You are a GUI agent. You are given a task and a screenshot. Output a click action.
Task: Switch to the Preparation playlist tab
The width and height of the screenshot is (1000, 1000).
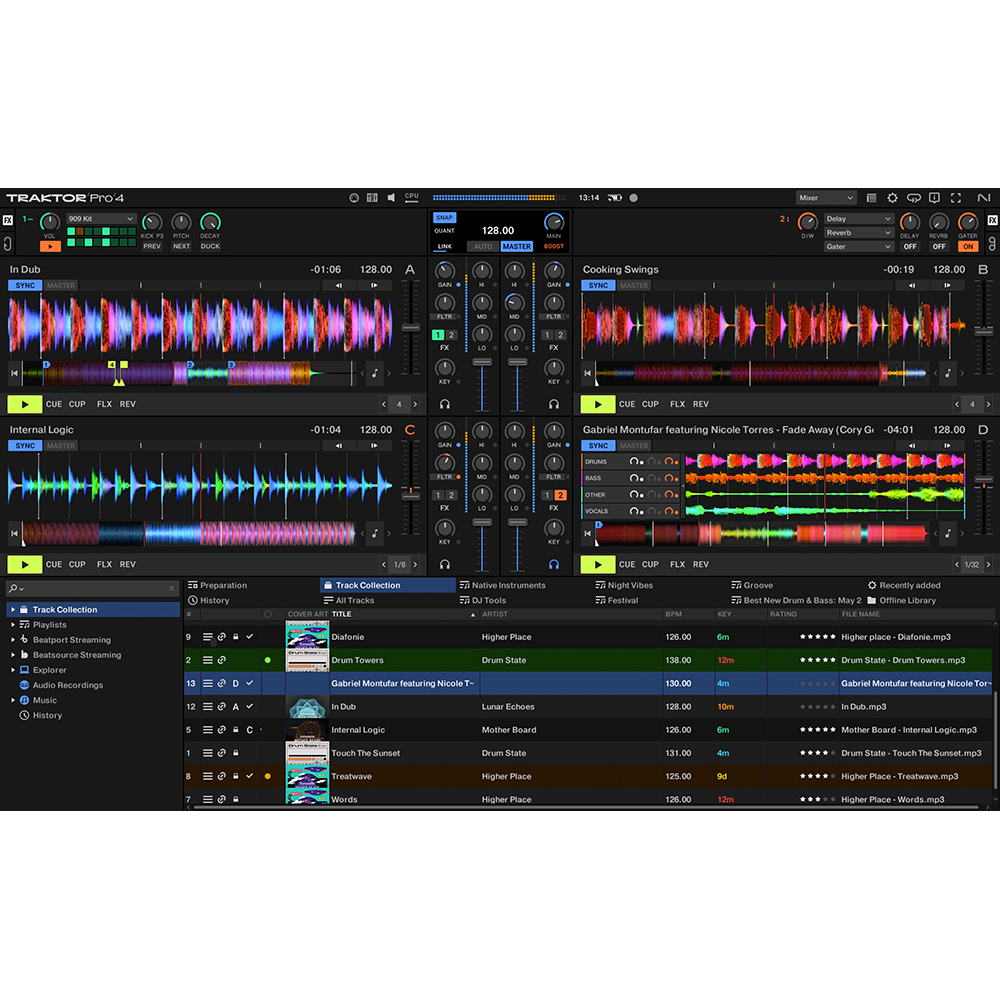(x=225, y=585)
